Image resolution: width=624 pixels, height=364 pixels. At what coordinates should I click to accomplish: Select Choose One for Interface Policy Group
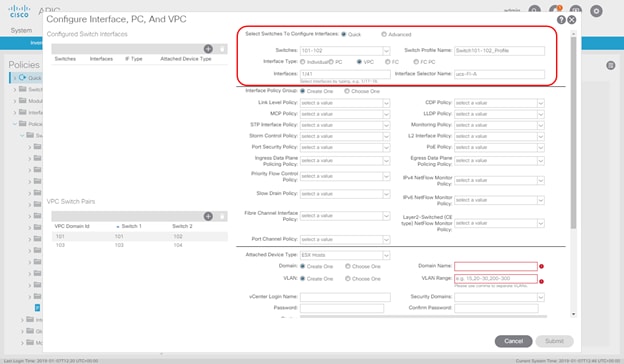pyautogui.click(x=347, y=91)
